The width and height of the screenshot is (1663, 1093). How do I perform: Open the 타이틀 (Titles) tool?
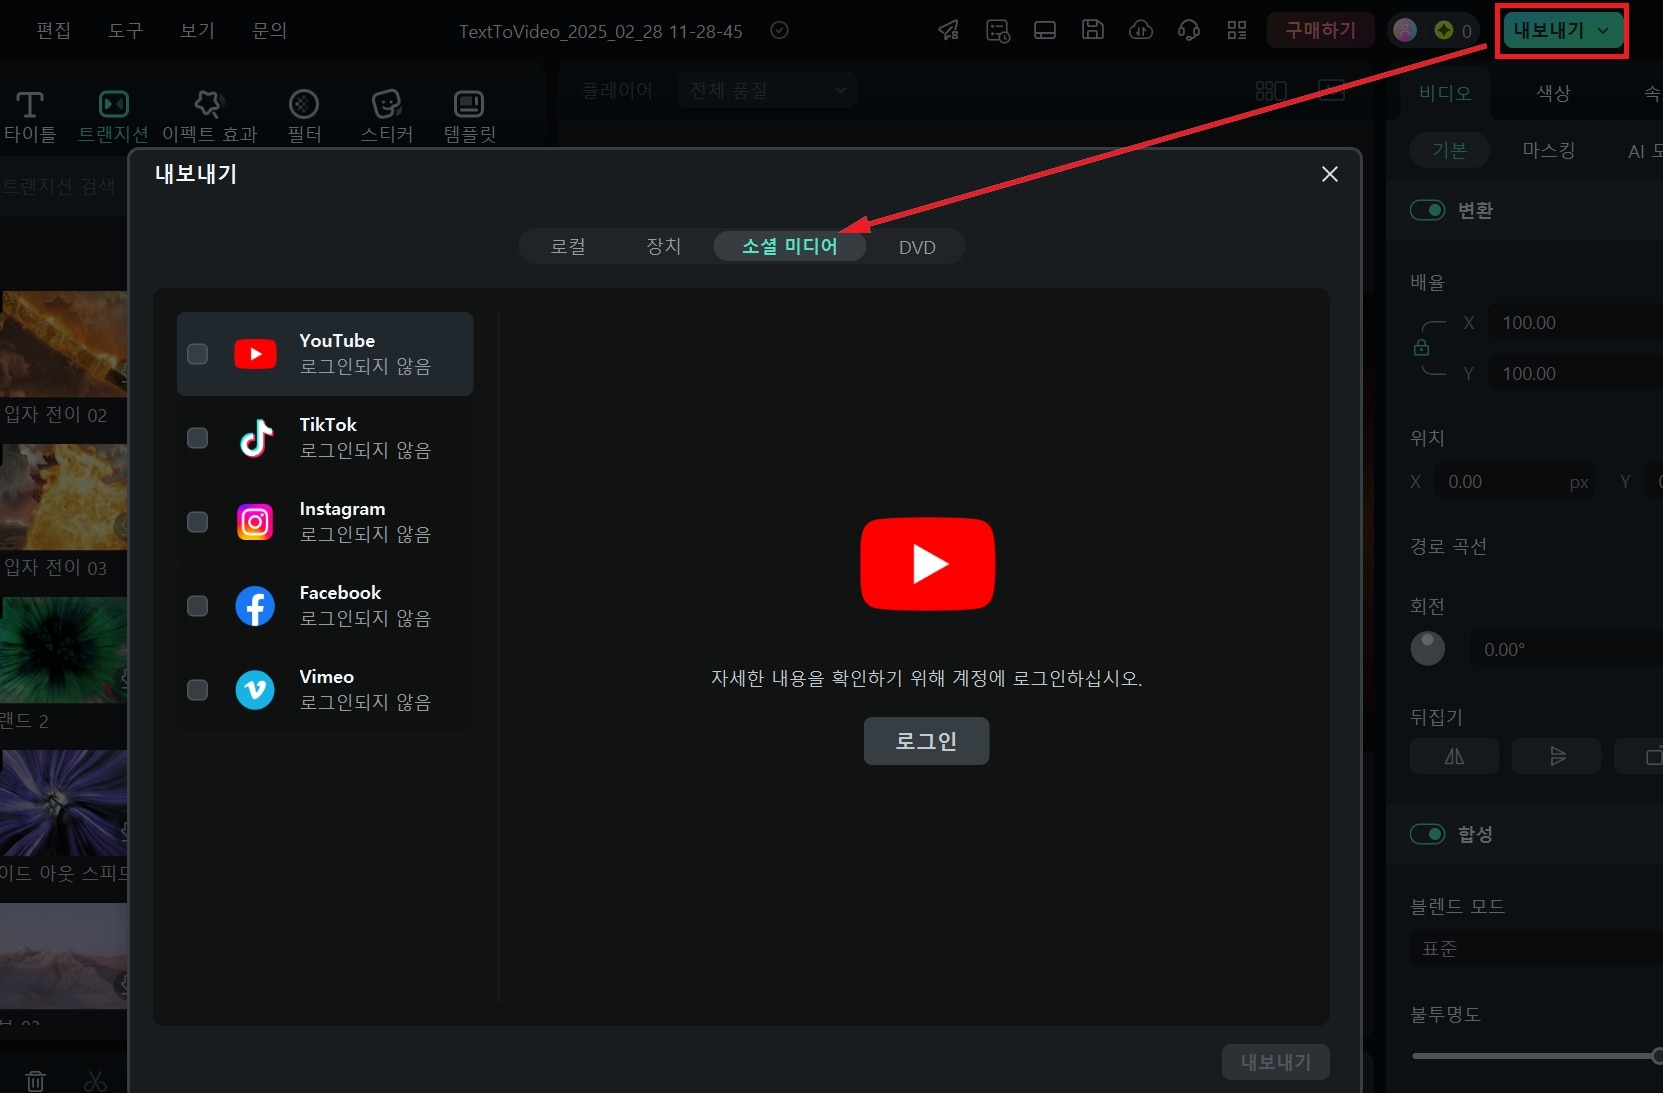(x=29, y=116)
